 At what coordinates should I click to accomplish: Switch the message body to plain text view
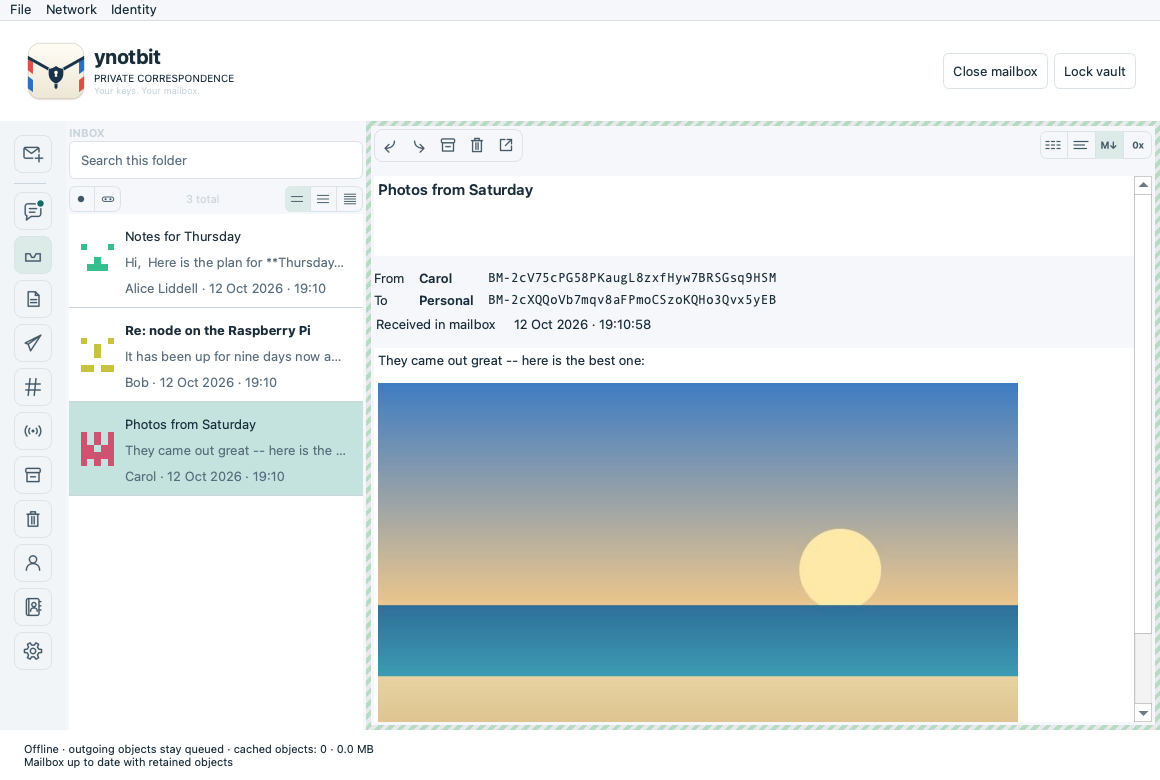coord(1081,146)
